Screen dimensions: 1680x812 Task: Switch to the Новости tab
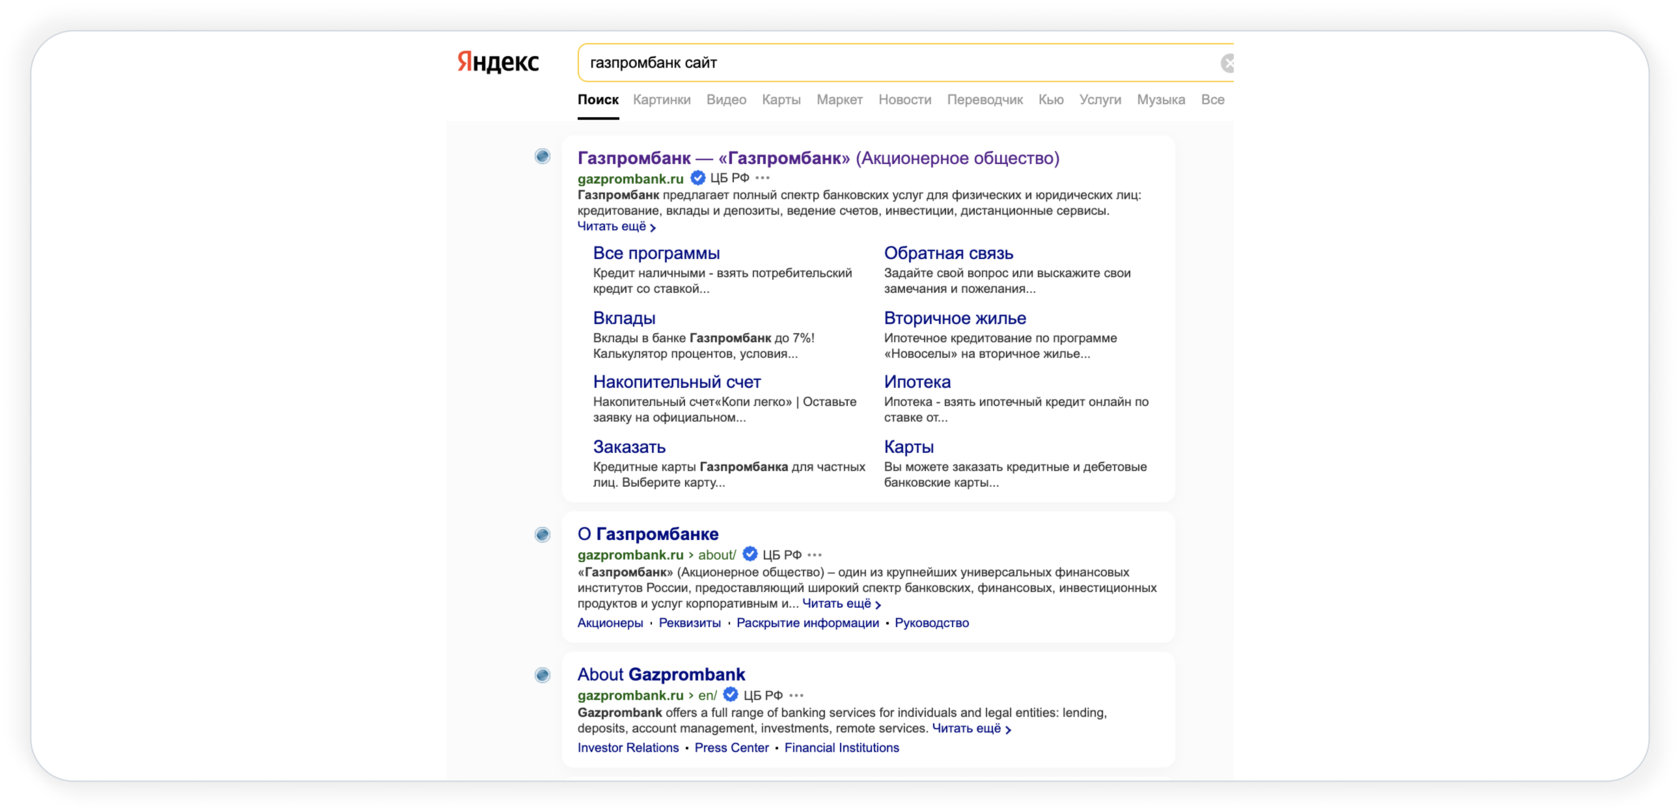point(905,100)
